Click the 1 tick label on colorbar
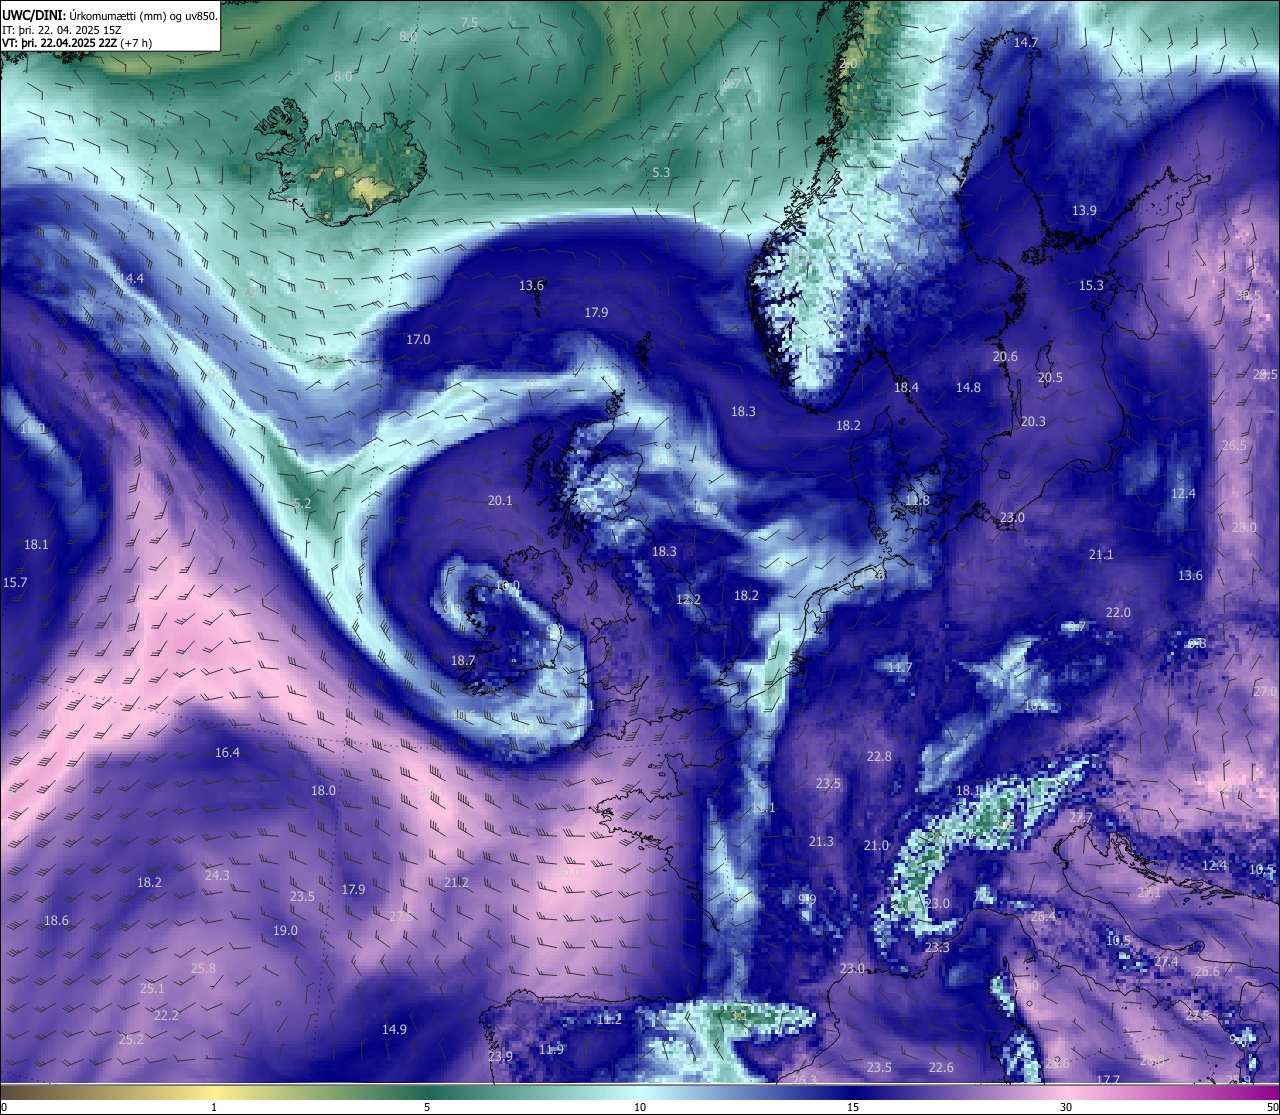The height and width of the screenshot is (1115, 1280). 214,1107
